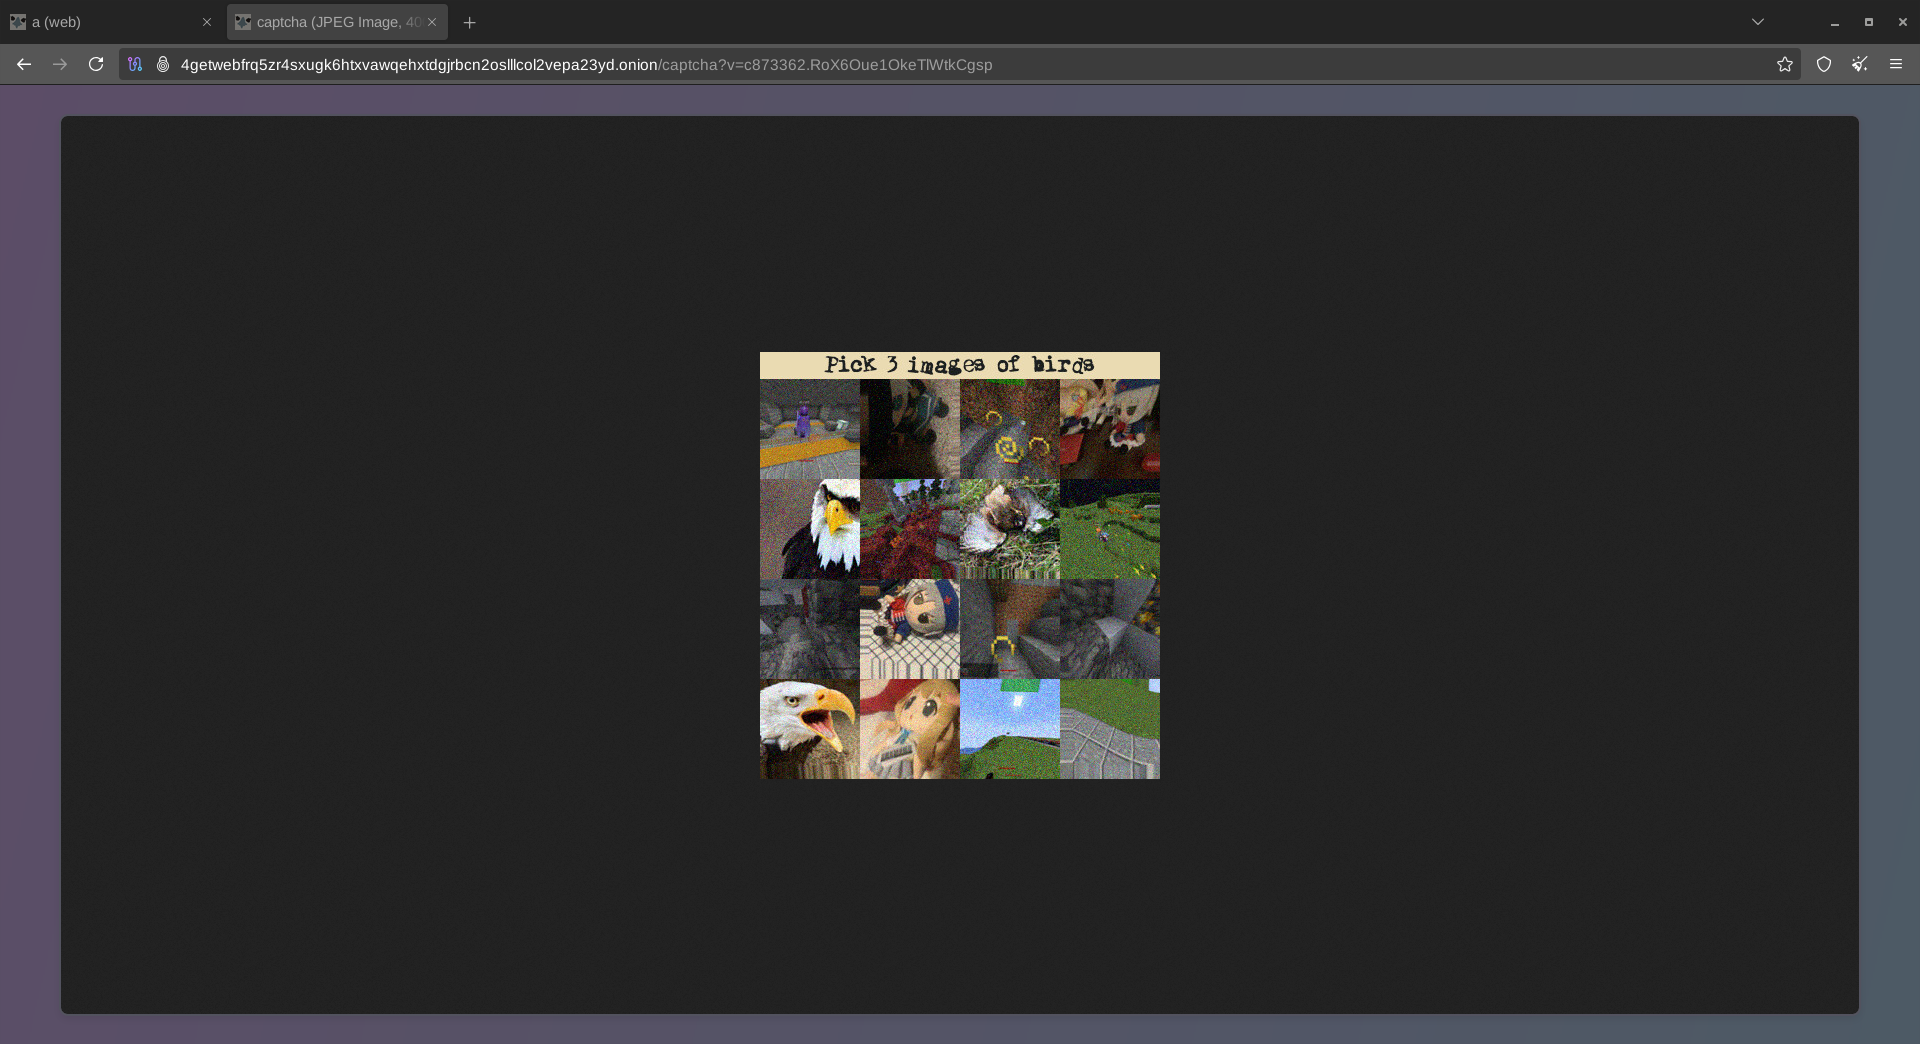Bookmark this page with the star icon
This screenshot has height=1044, width=1920.
(x=1784, y=64)
